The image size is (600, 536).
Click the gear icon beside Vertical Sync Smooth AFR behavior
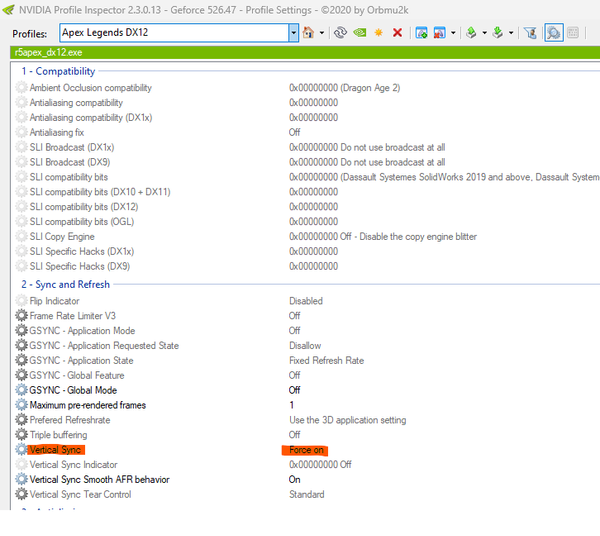[21, 479]
